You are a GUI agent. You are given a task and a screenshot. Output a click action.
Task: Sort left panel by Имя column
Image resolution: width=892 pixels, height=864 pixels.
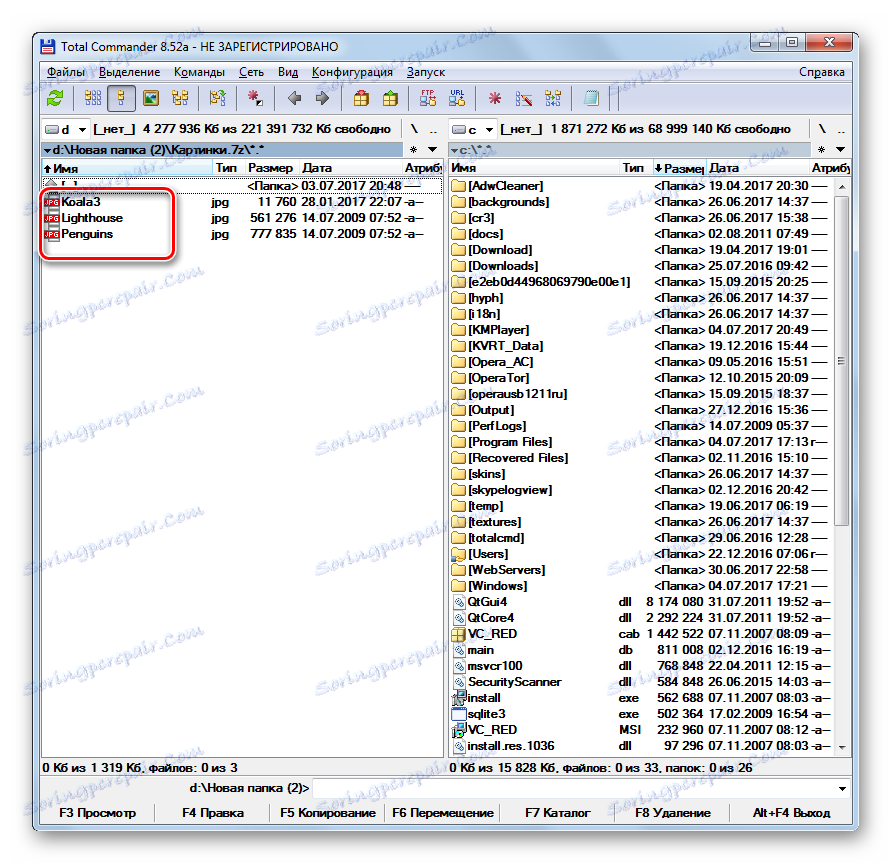pyautogui.click(x=127, y=168)
